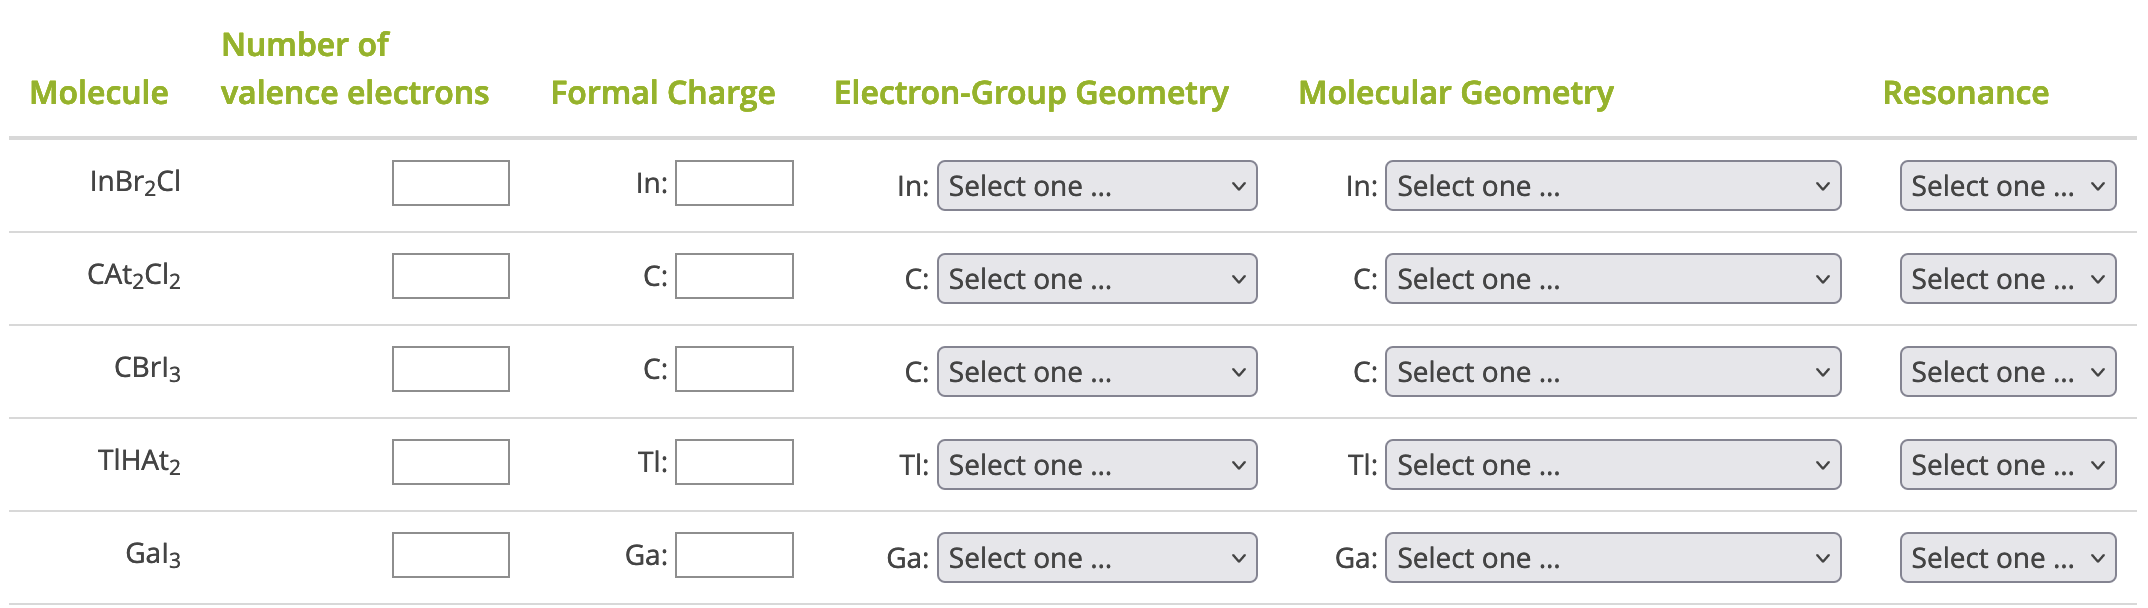Expand TlHAt2 resonance dropdown
The width and height of the screenshot is (2148, 608).
click(2007, 465)
